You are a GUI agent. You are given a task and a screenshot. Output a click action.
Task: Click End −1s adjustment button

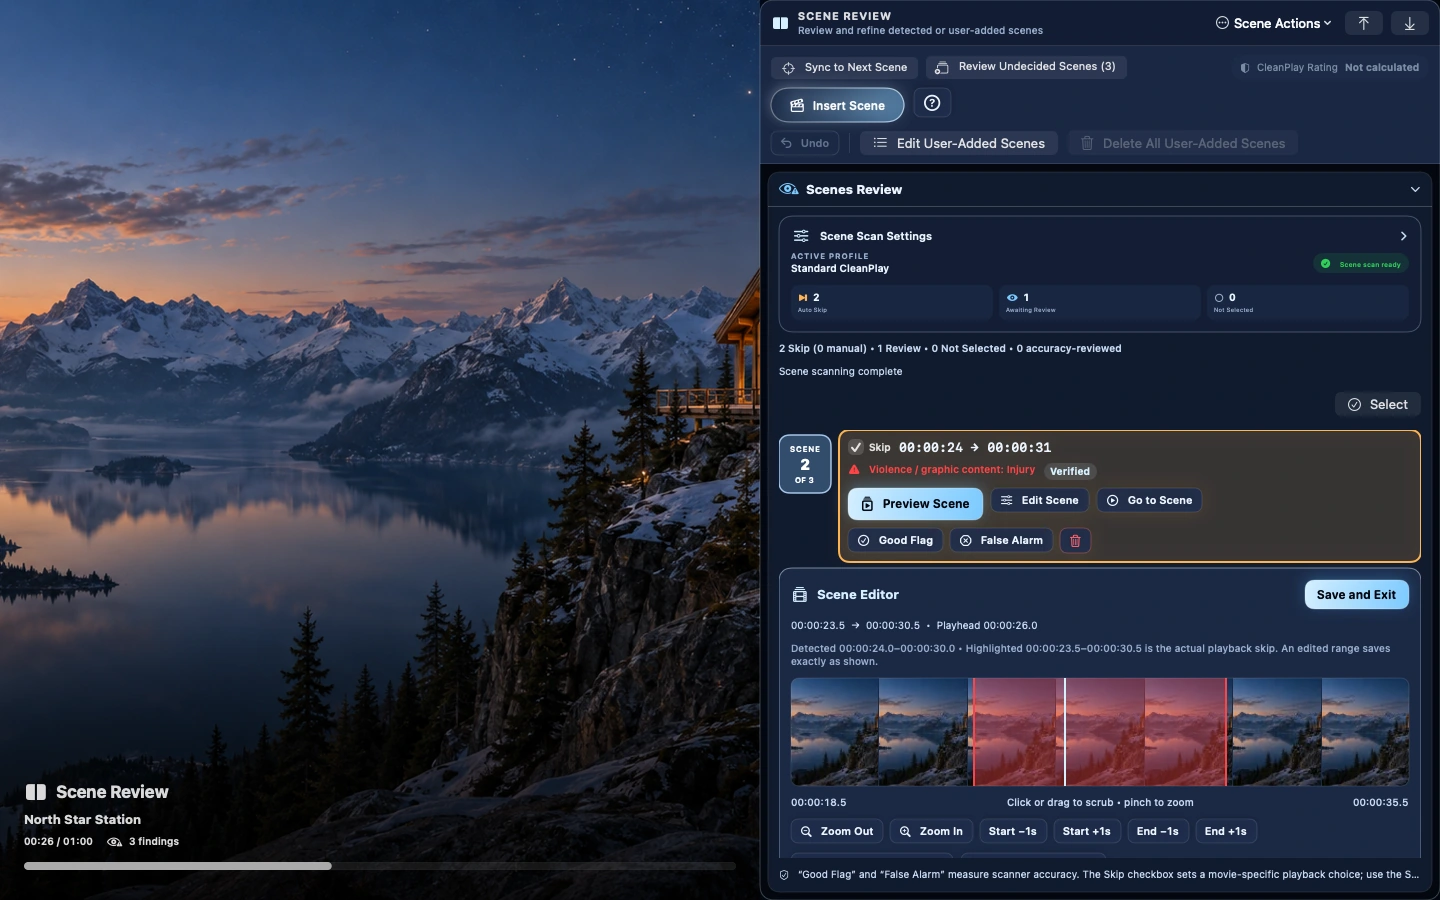pyautogui.click(x=1157, y=831)
